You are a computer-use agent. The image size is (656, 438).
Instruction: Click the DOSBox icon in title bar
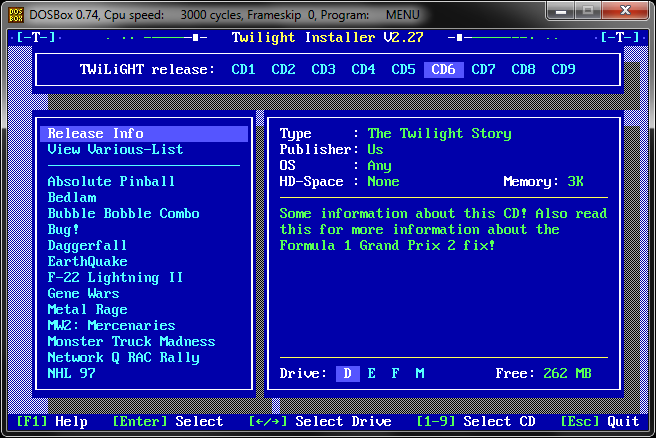pos(15,15)
